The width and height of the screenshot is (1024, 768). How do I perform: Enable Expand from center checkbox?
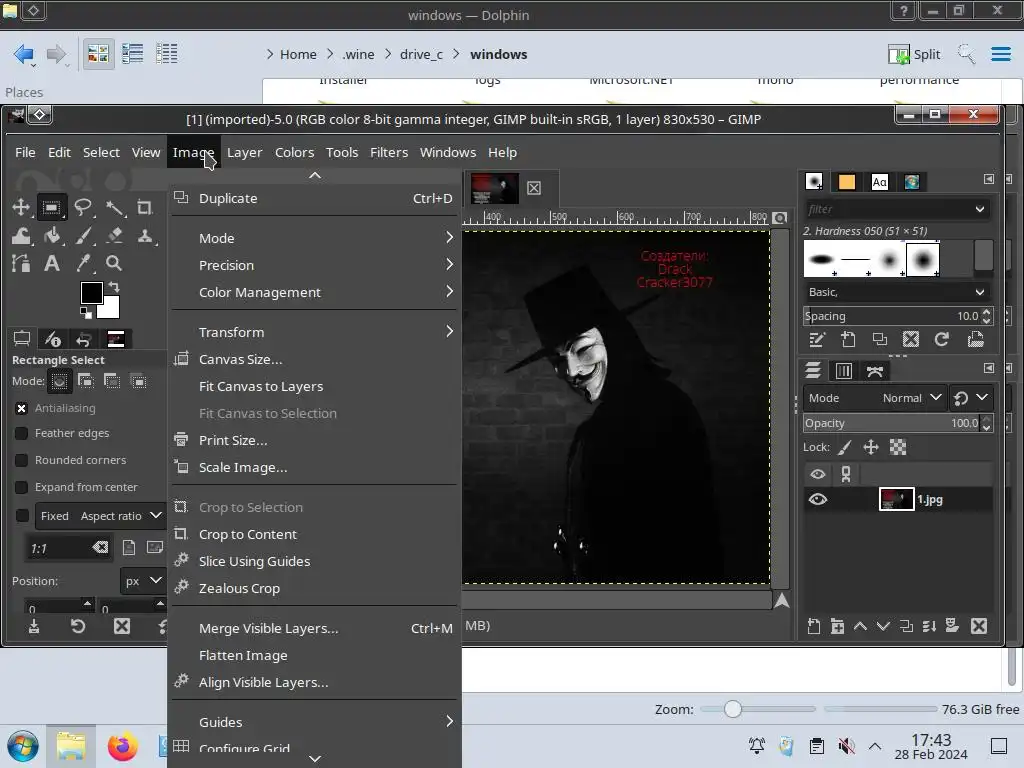tap(22, 487)
